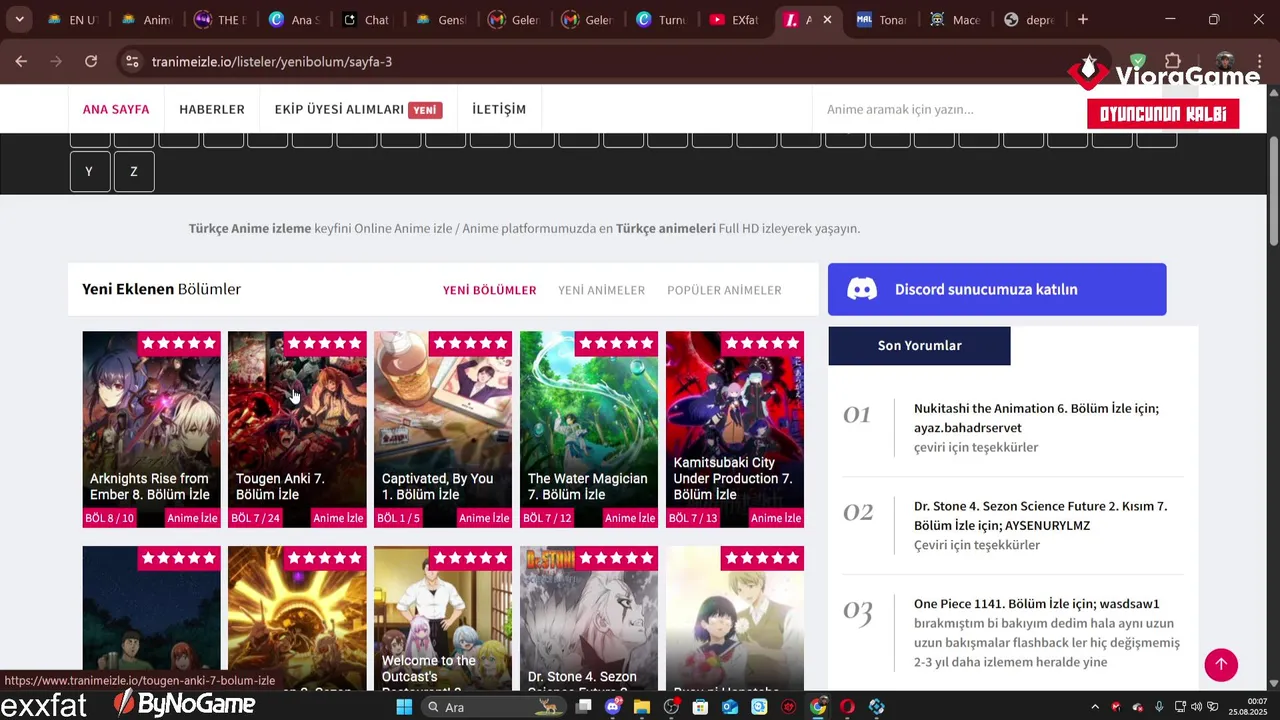Open Kamitsubaki City Under Production 7. Bölüm thumbnail
Screen dimensions: 1280x720
click(x=735, y=429)
